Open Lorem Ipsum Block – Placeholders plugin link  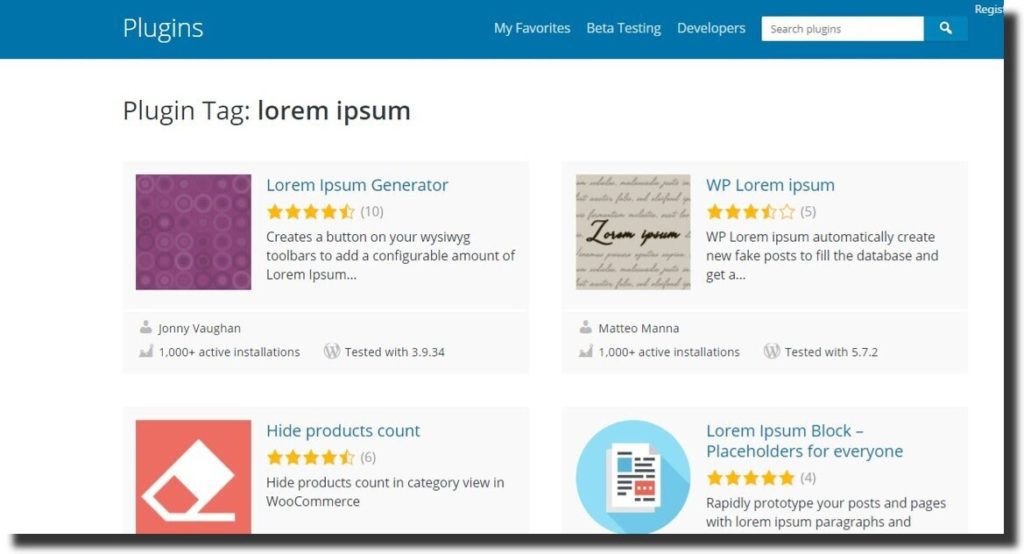click(x=805, y=441)
